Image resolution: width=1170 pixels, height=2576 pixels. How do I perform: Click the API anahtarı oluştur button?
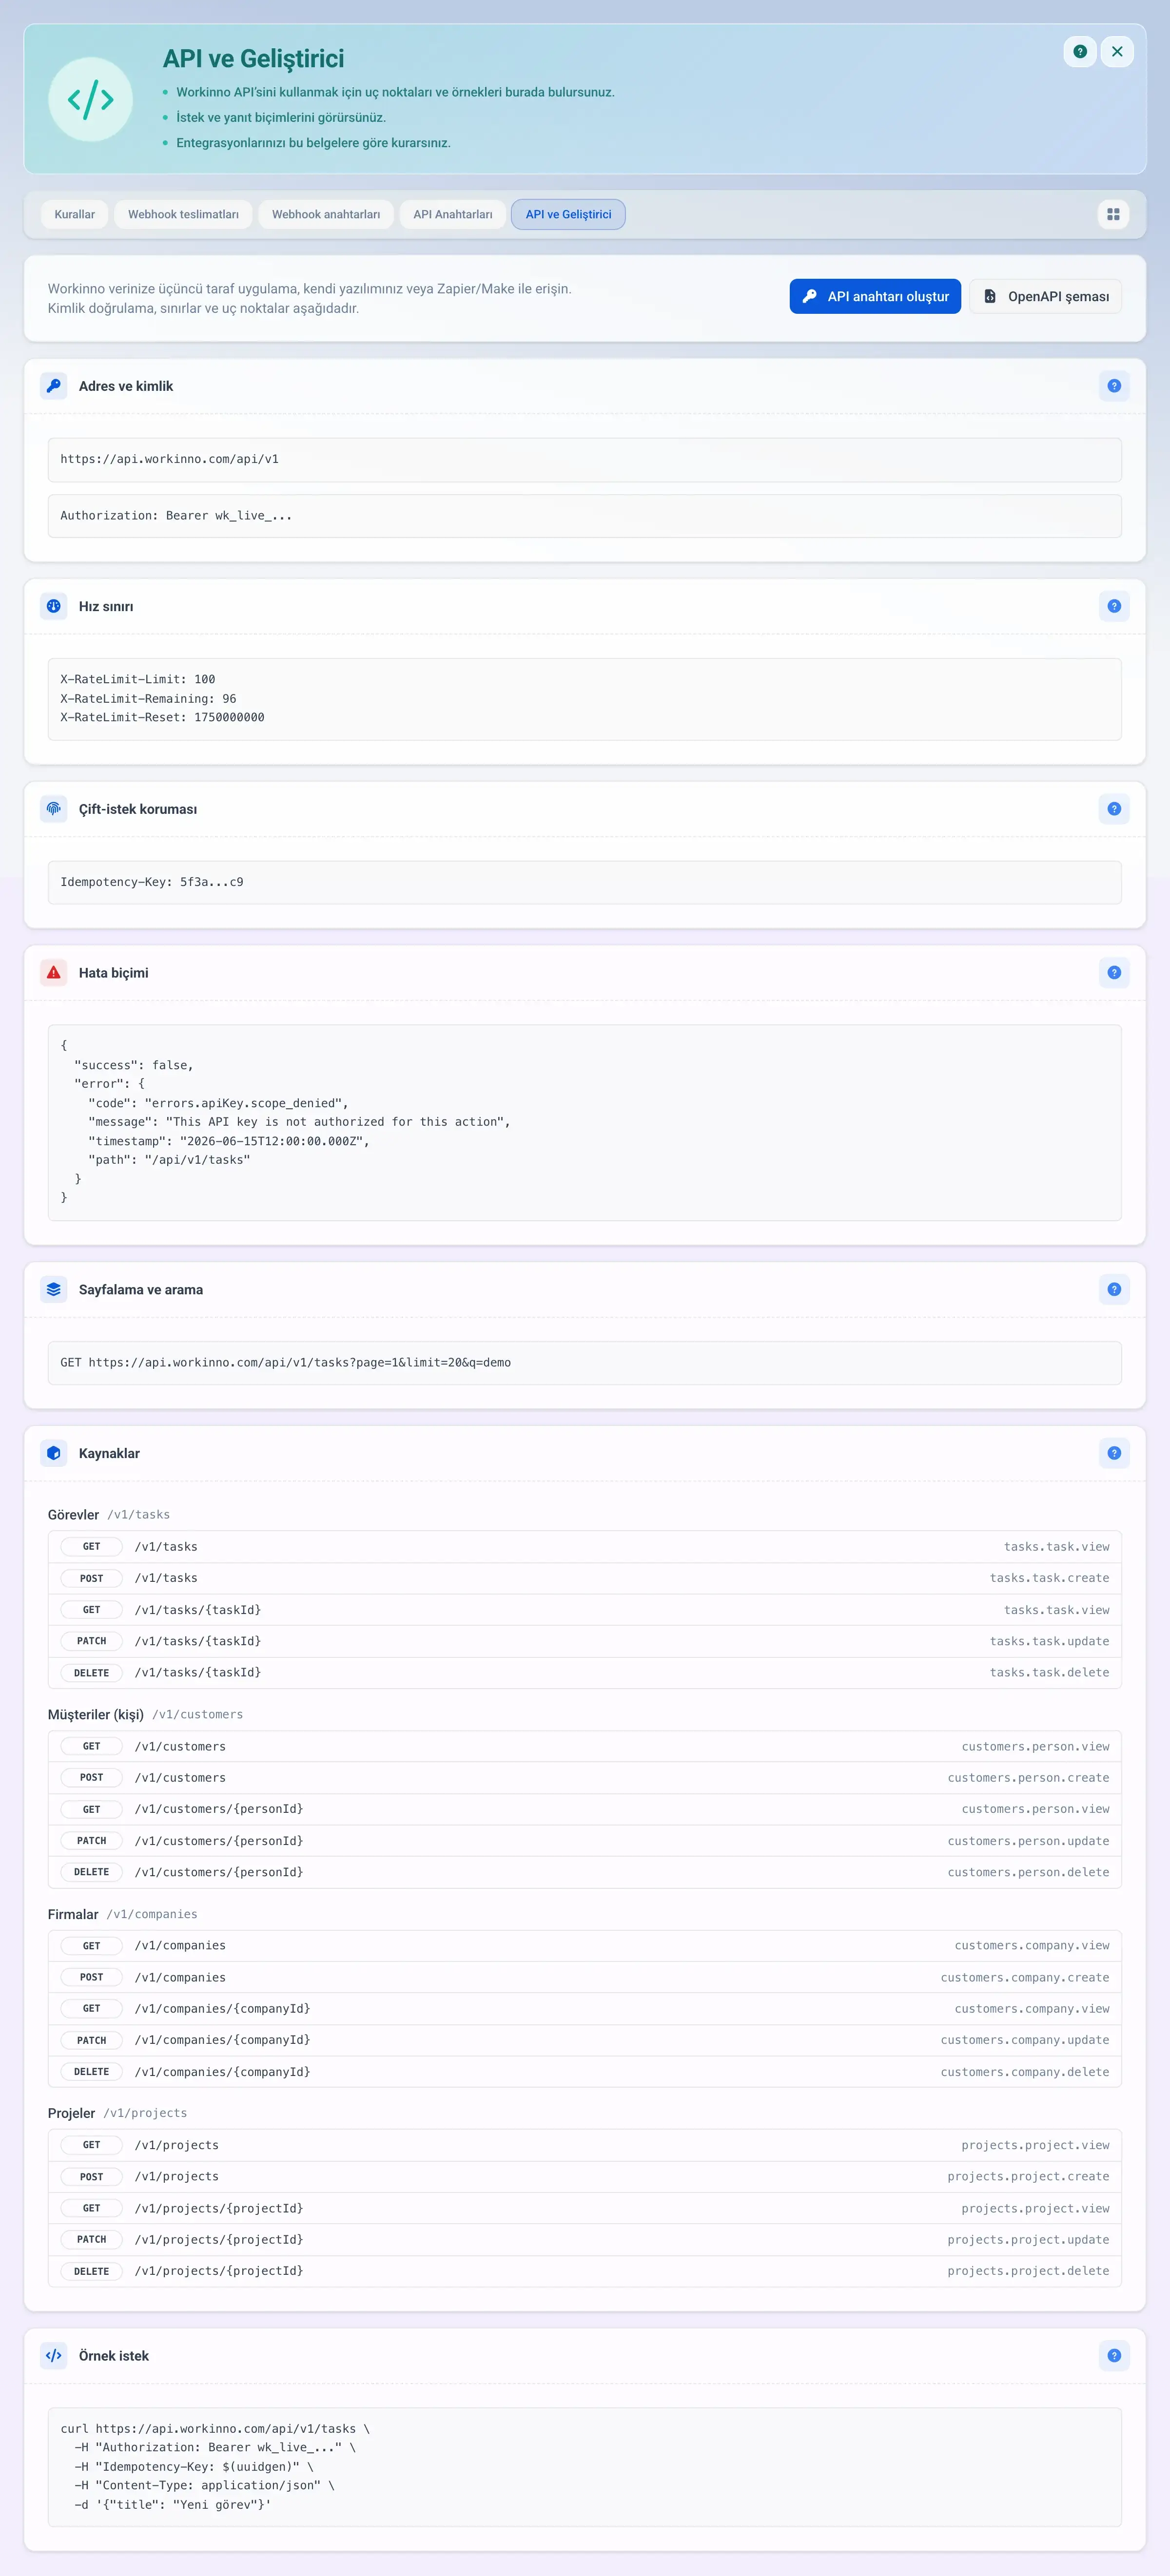click(875, 297)
